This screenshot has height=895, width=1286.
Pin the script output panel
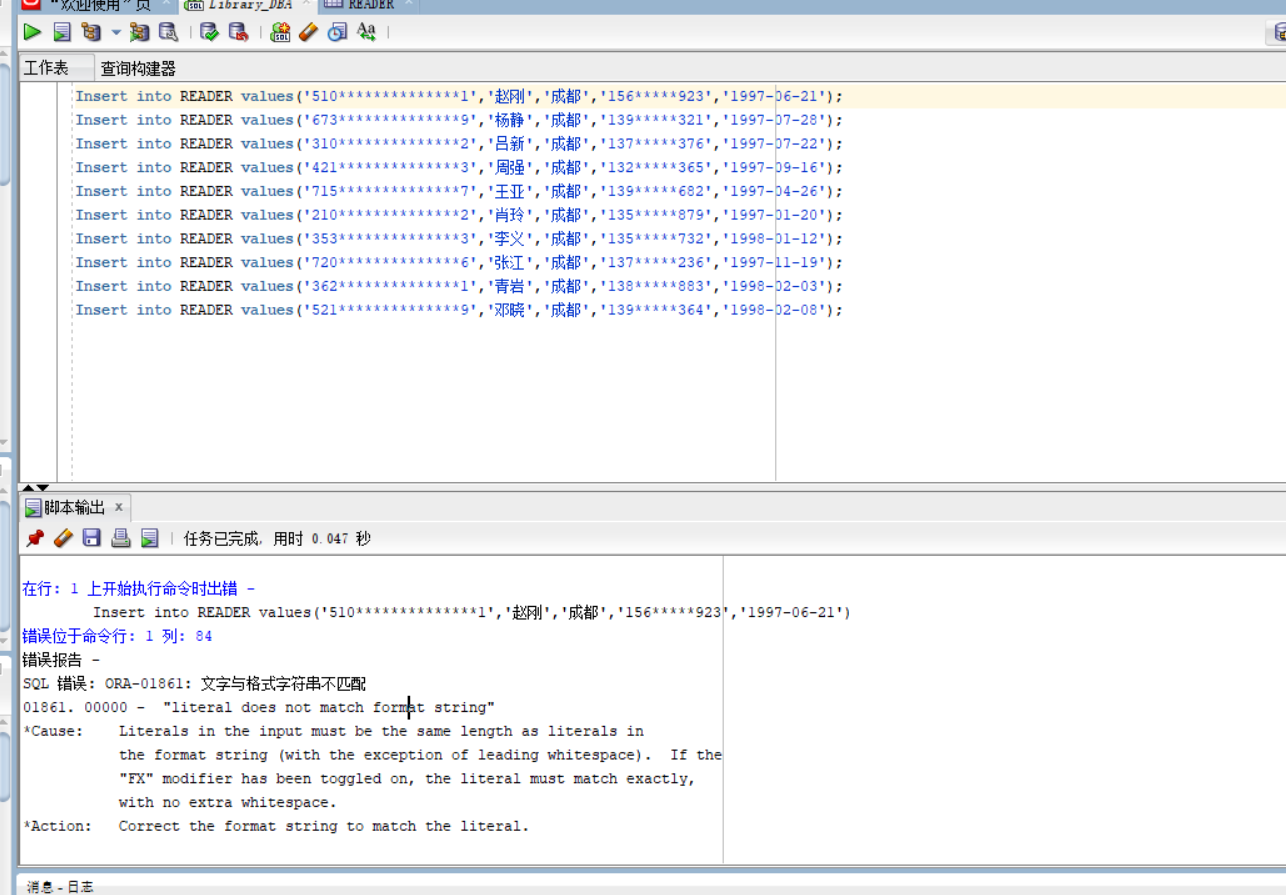[x=35, y=538]
